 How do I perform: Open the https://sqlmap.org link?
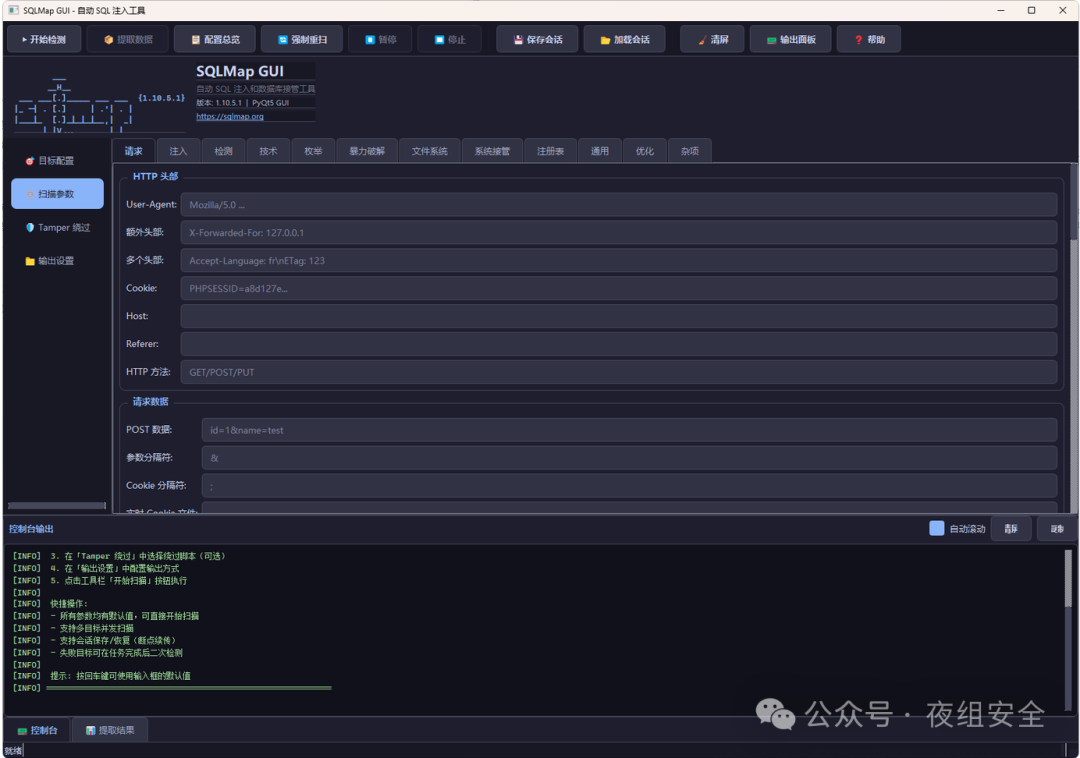click(230, 116)
